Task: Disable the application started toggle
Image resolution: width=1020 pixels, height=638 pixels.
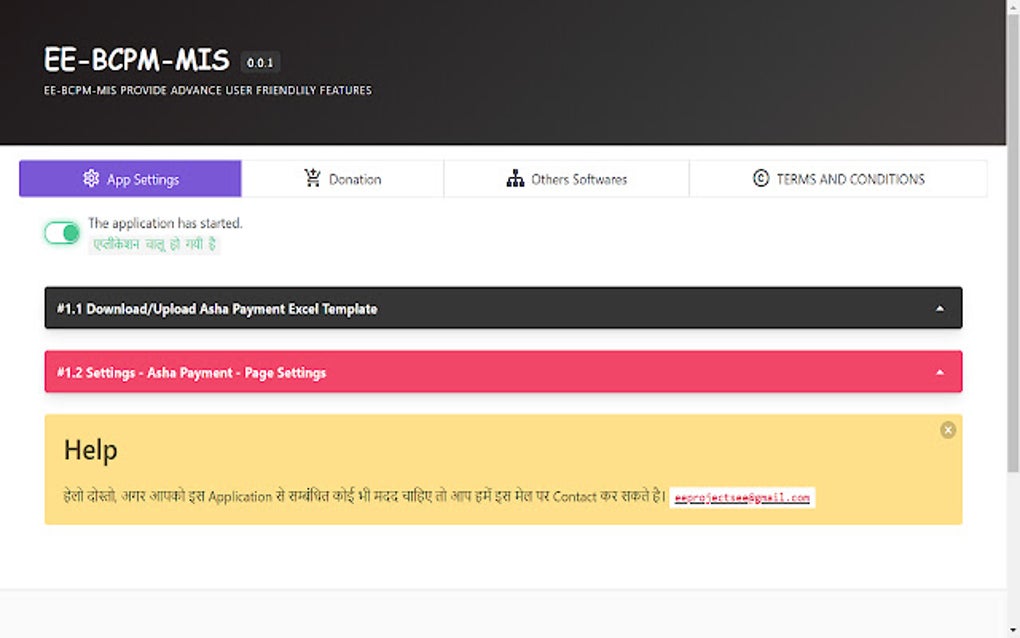Action: [61, 232]
